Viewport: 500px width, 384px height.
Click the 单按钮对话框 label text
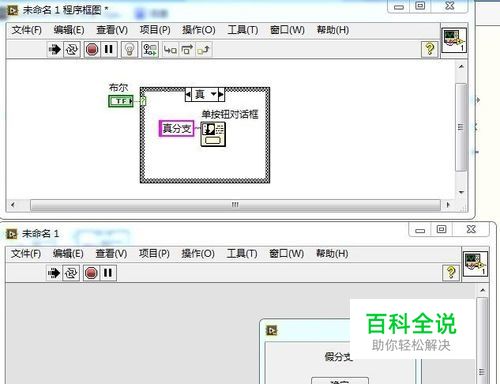pyautogui.click(x=230, y=114)
